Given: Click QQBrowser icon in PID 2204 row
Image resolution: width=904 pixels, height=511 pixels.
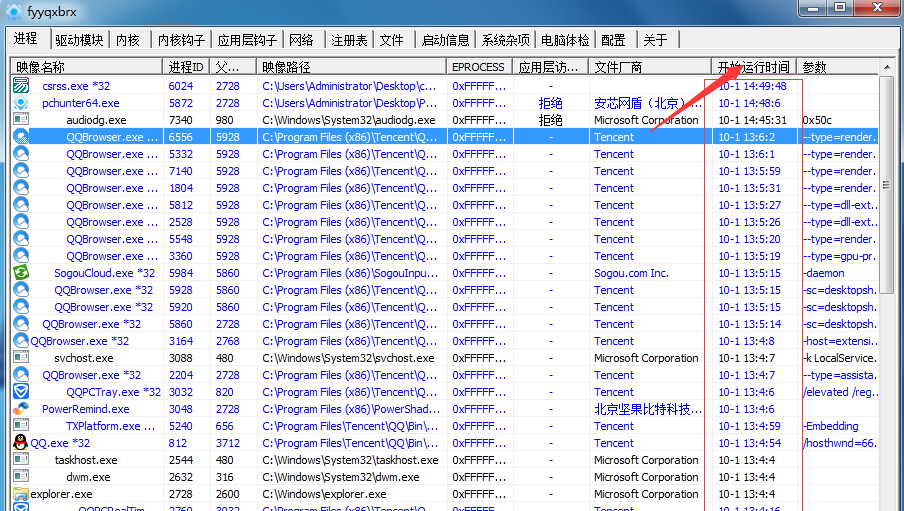Looking at the screenshot, I should point(21,375).
